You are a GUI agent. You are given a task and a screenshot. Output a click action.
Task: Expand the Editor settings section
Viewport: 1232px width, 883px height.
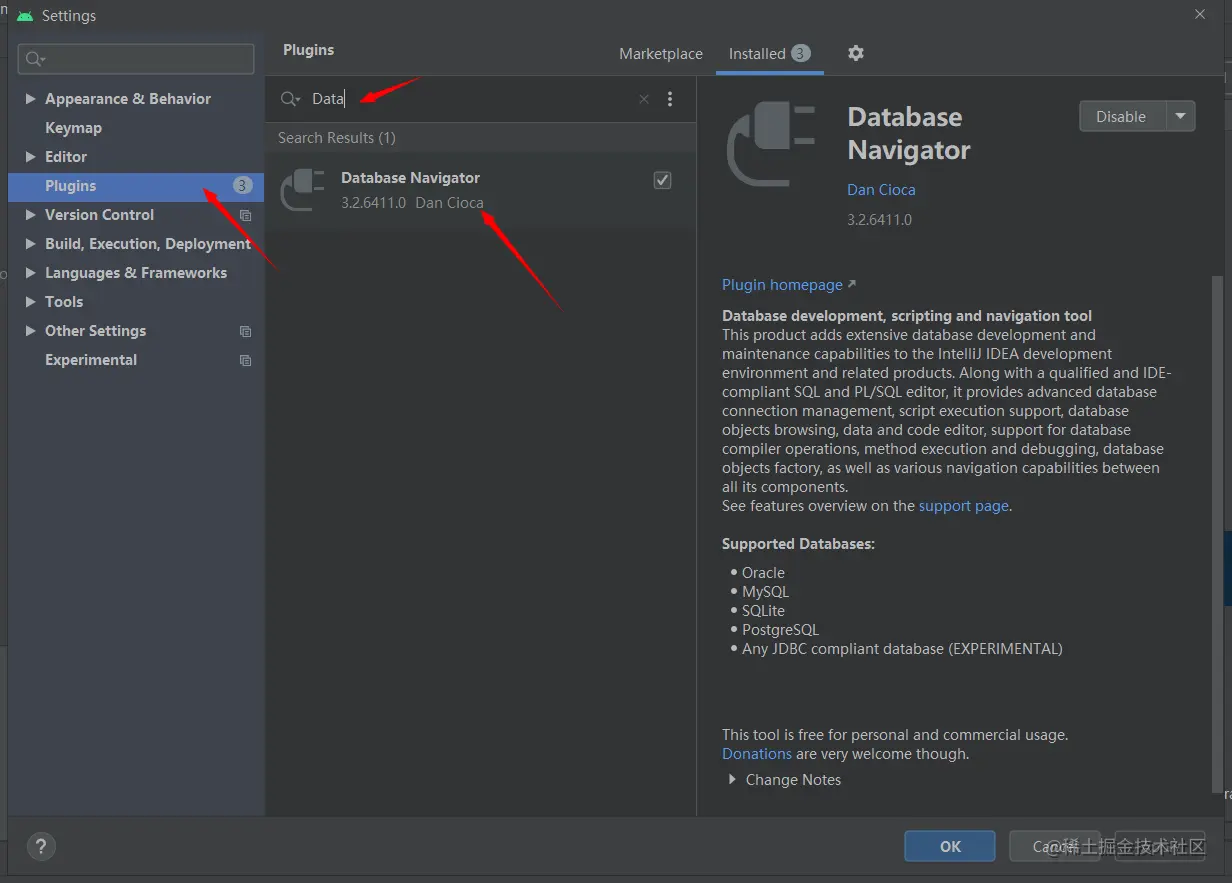pyautogui.click(x=31, y=157)
